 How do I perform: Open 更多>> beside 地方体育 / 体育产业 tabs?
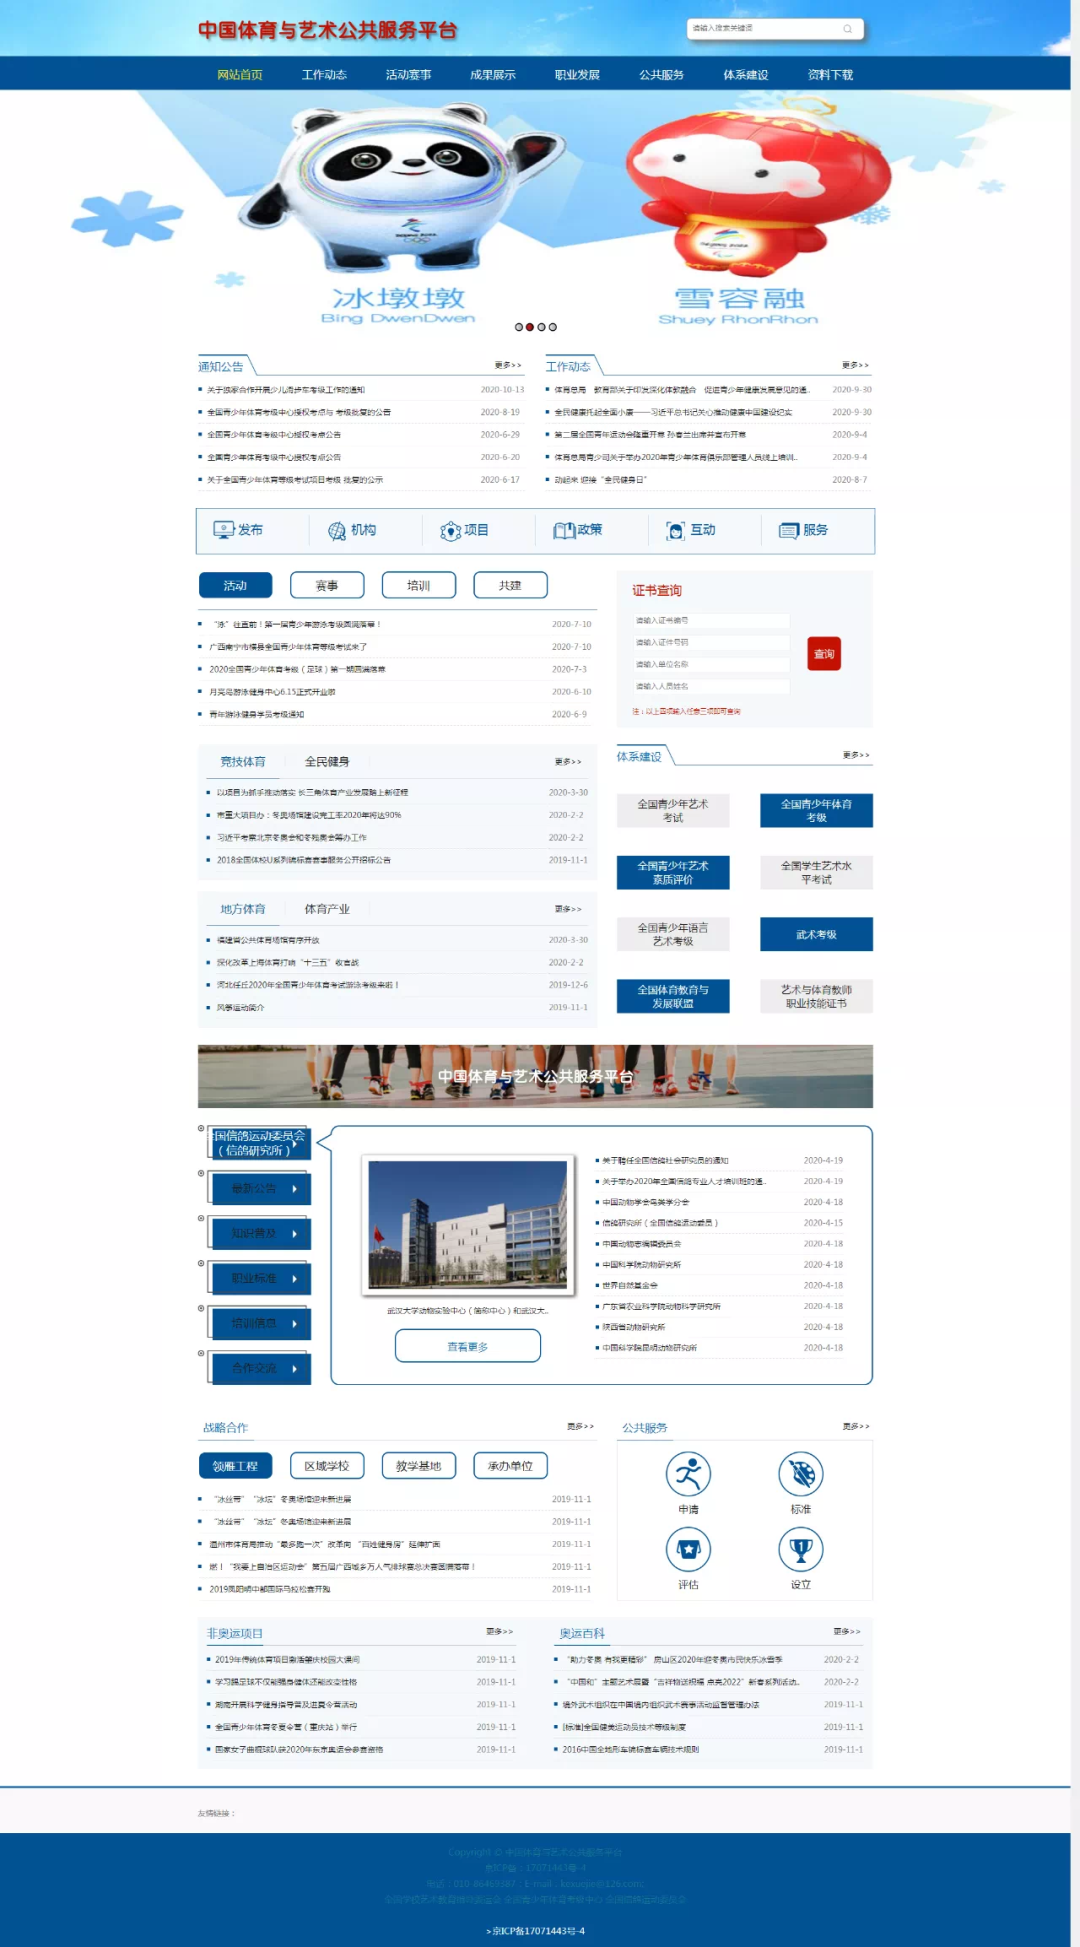point(568,909)
